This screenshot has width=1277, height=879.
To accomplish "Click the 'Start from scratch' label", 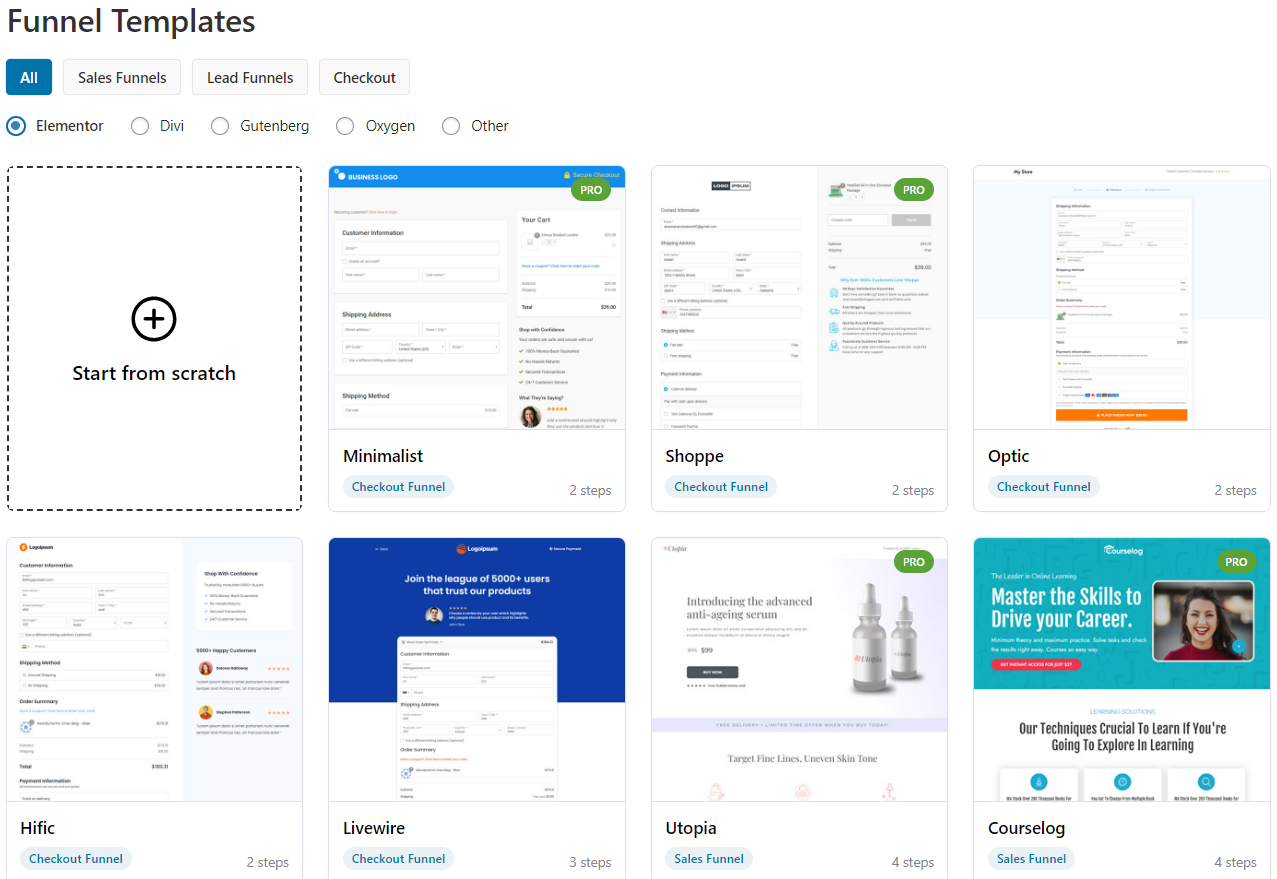I will click(154, 373).
